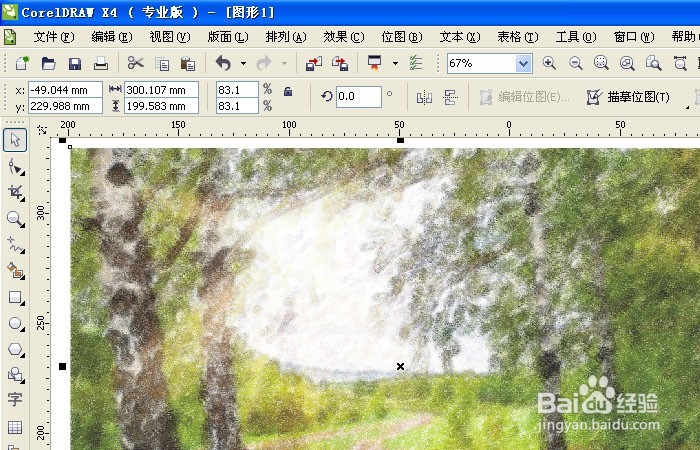
Task: Open the 文本(X) menu
Action: [x=460, y=37]
